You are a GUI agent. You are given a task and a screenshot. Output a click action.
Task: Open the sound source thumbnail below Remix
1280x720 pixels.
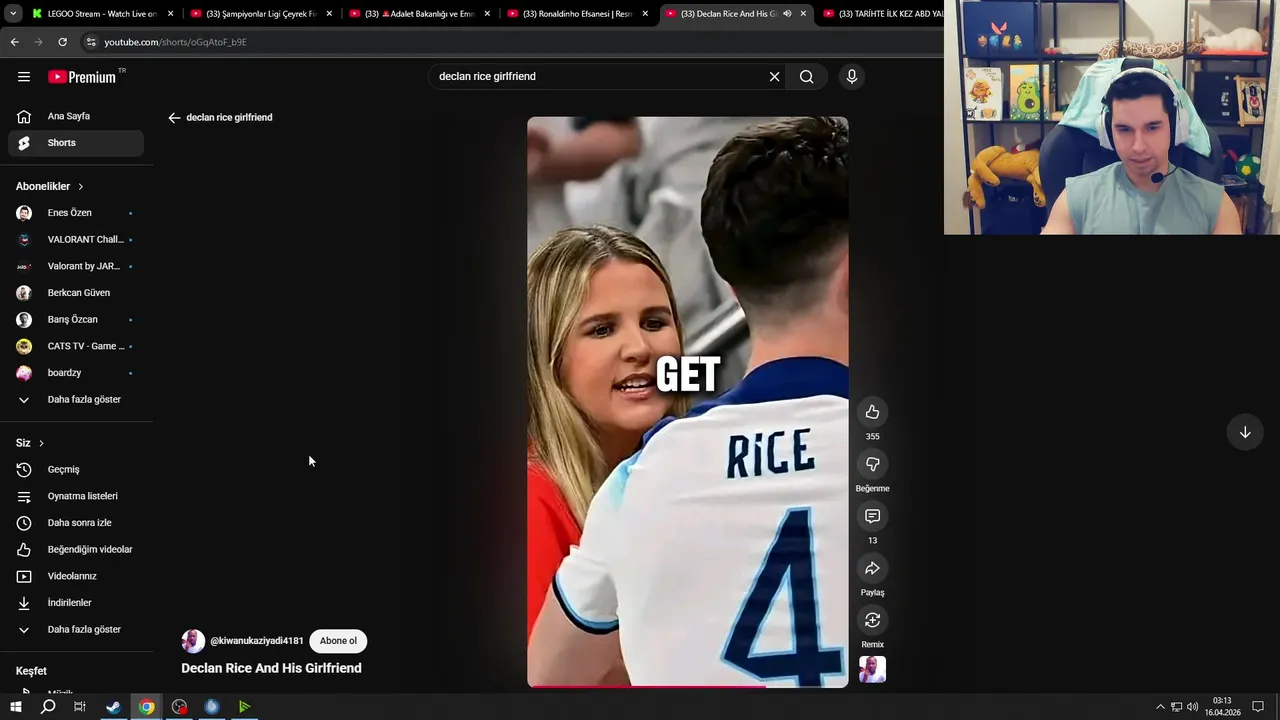[872, 669]
